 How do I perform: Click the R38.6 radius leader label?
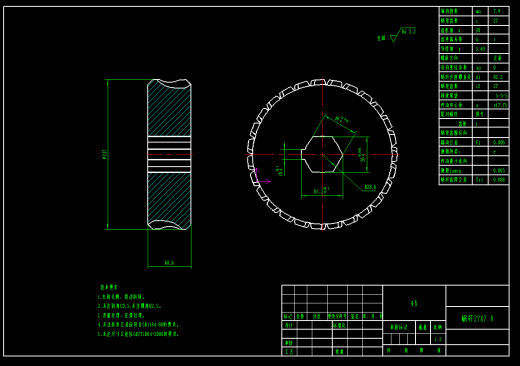tap(370, 187)
